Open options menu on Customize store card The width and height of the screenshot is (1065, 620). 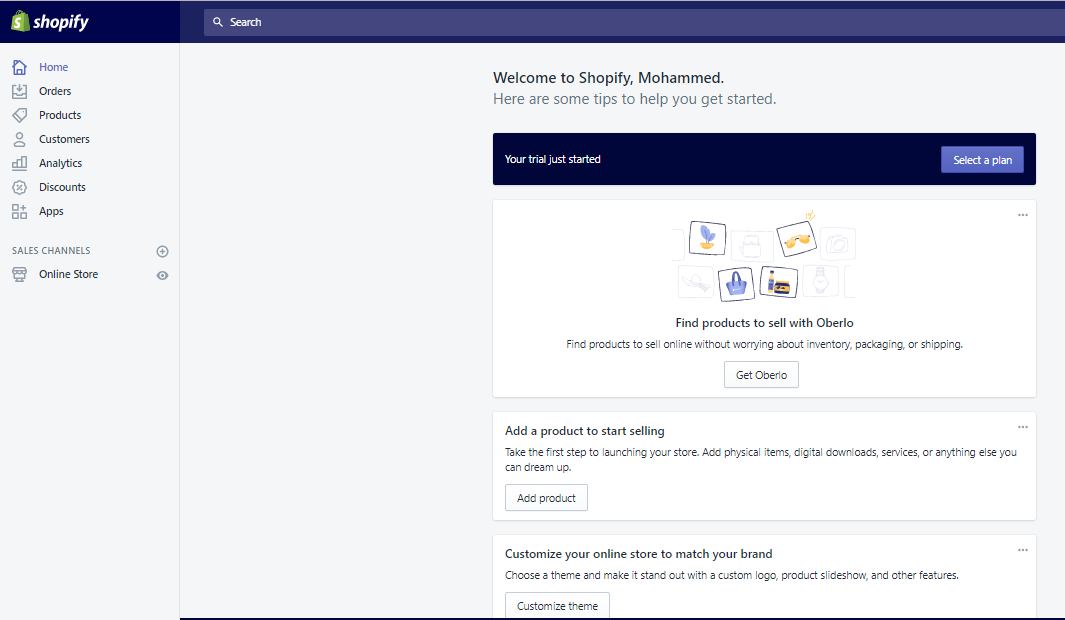(1022, 549)
